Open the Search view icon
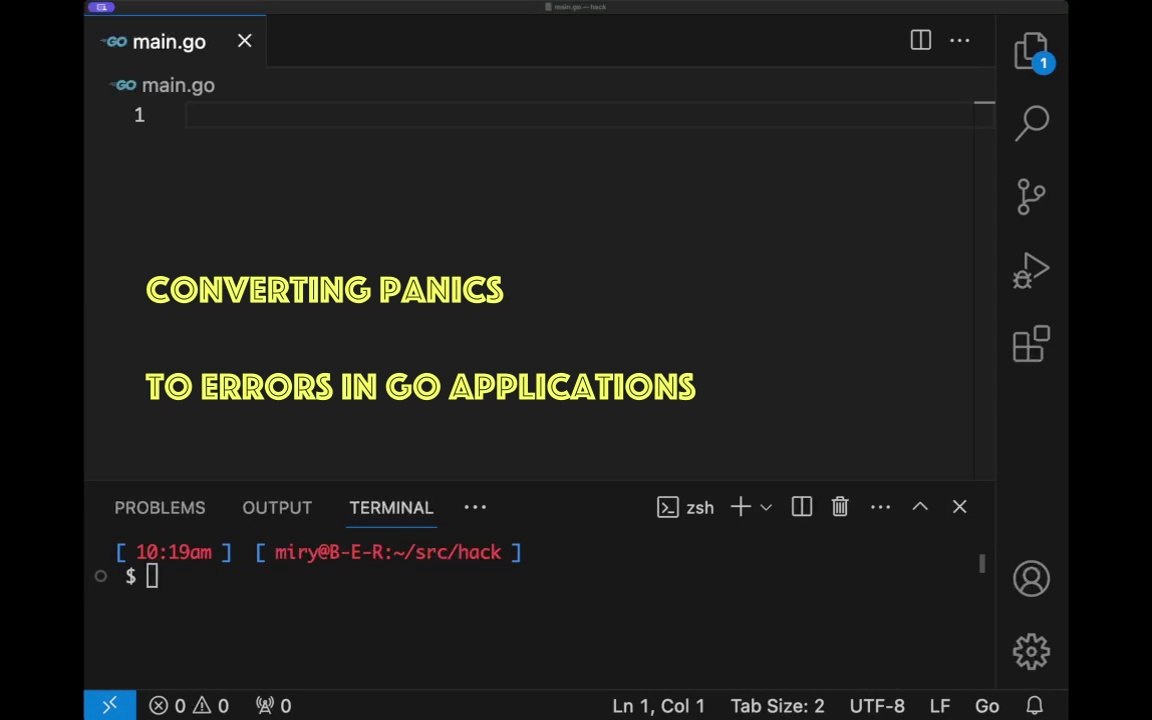 1032,123
